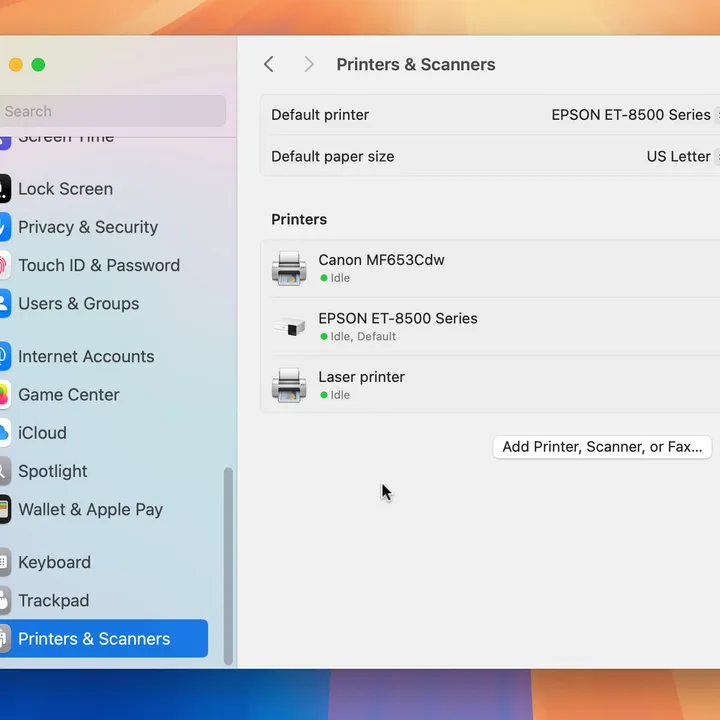Click the Default printer label

point(320,115)
